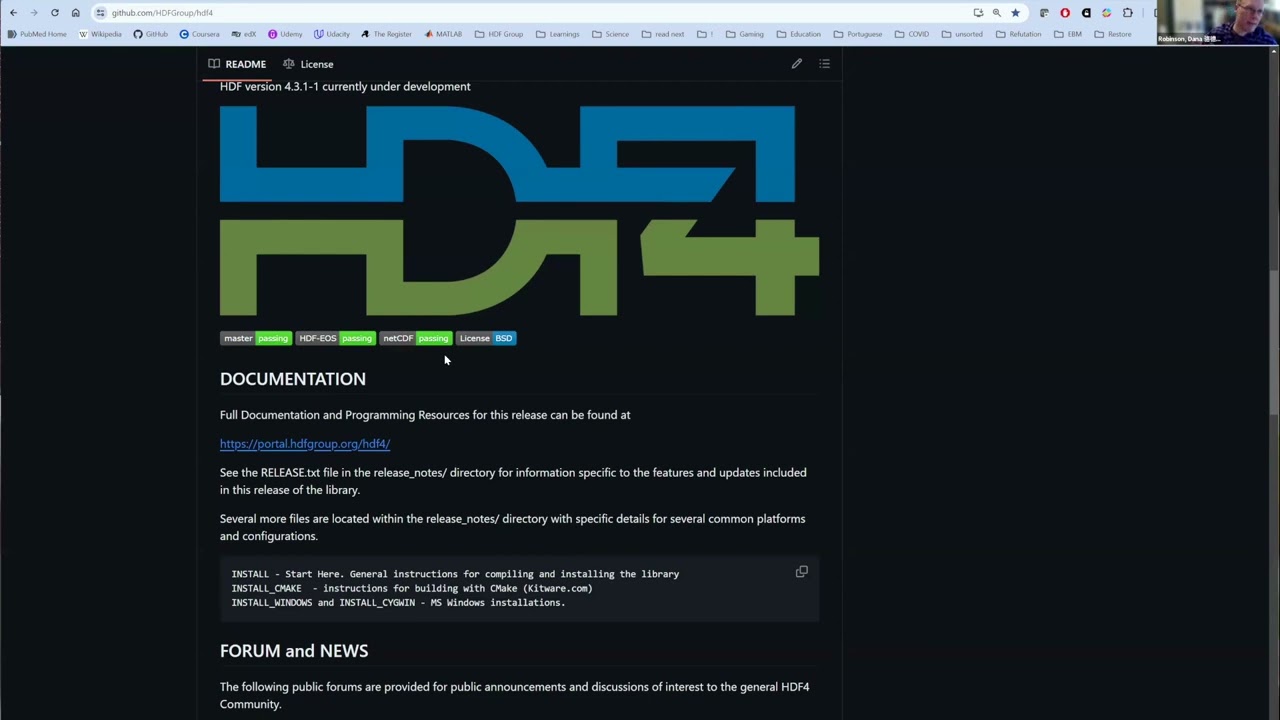Click the HDF version 4.3.1-1 text
Viewport: 1280px width, 720px height.
click(345, 86)
